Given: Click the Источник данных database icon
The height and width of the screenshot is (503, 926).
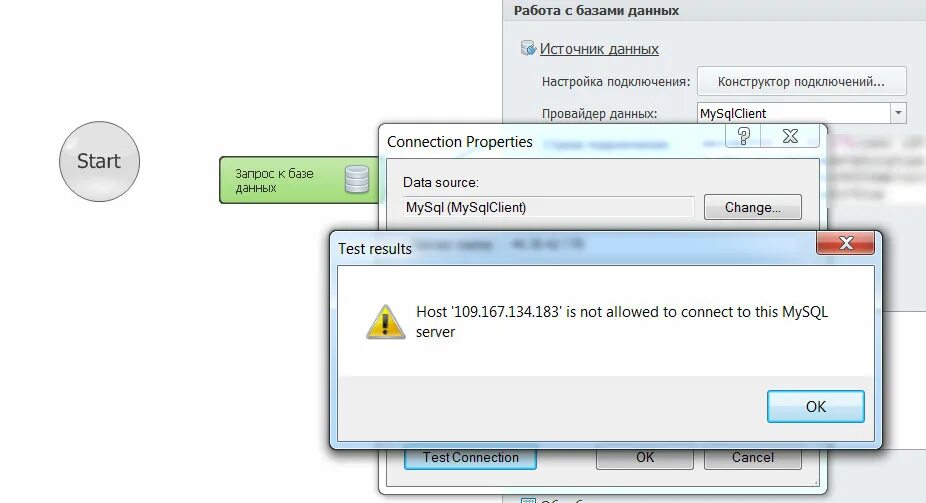Looking at the screenshot, I should pyautogui.click(x=527, y=48).
